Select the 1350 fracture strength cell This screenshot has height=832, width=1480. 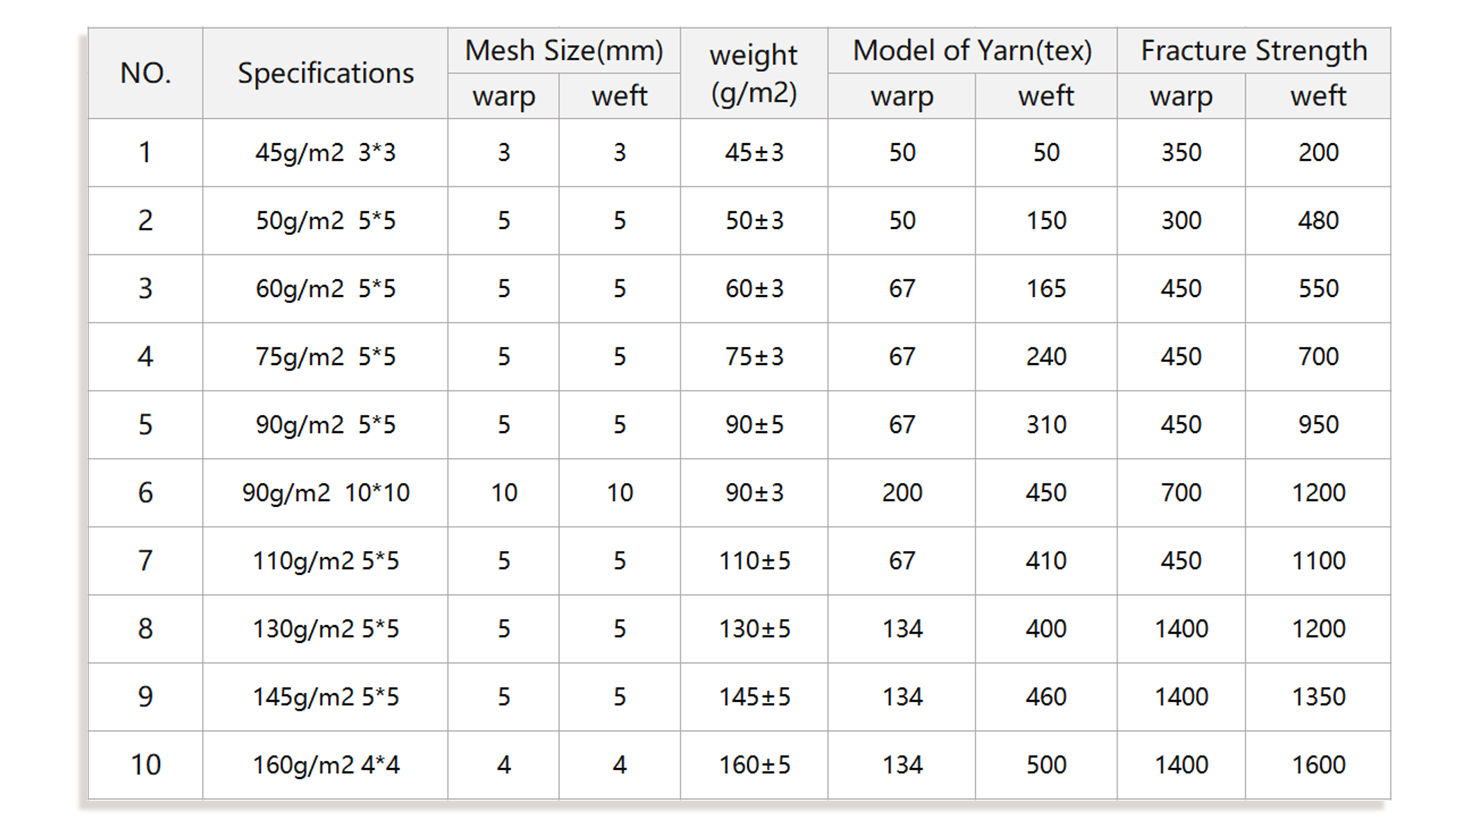1318,697
